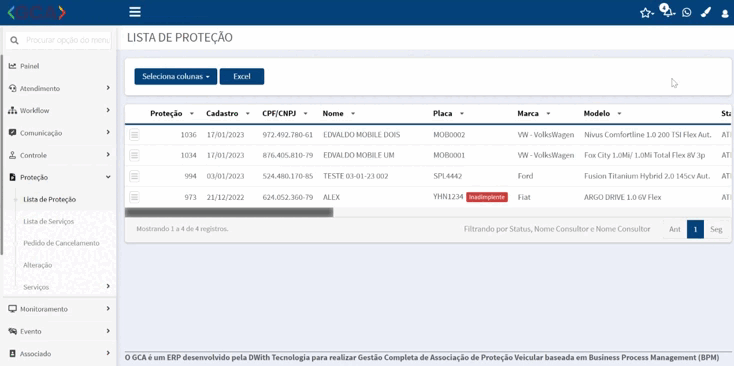Open favorites star icon in header
The image size is (734, 366).
646,13
